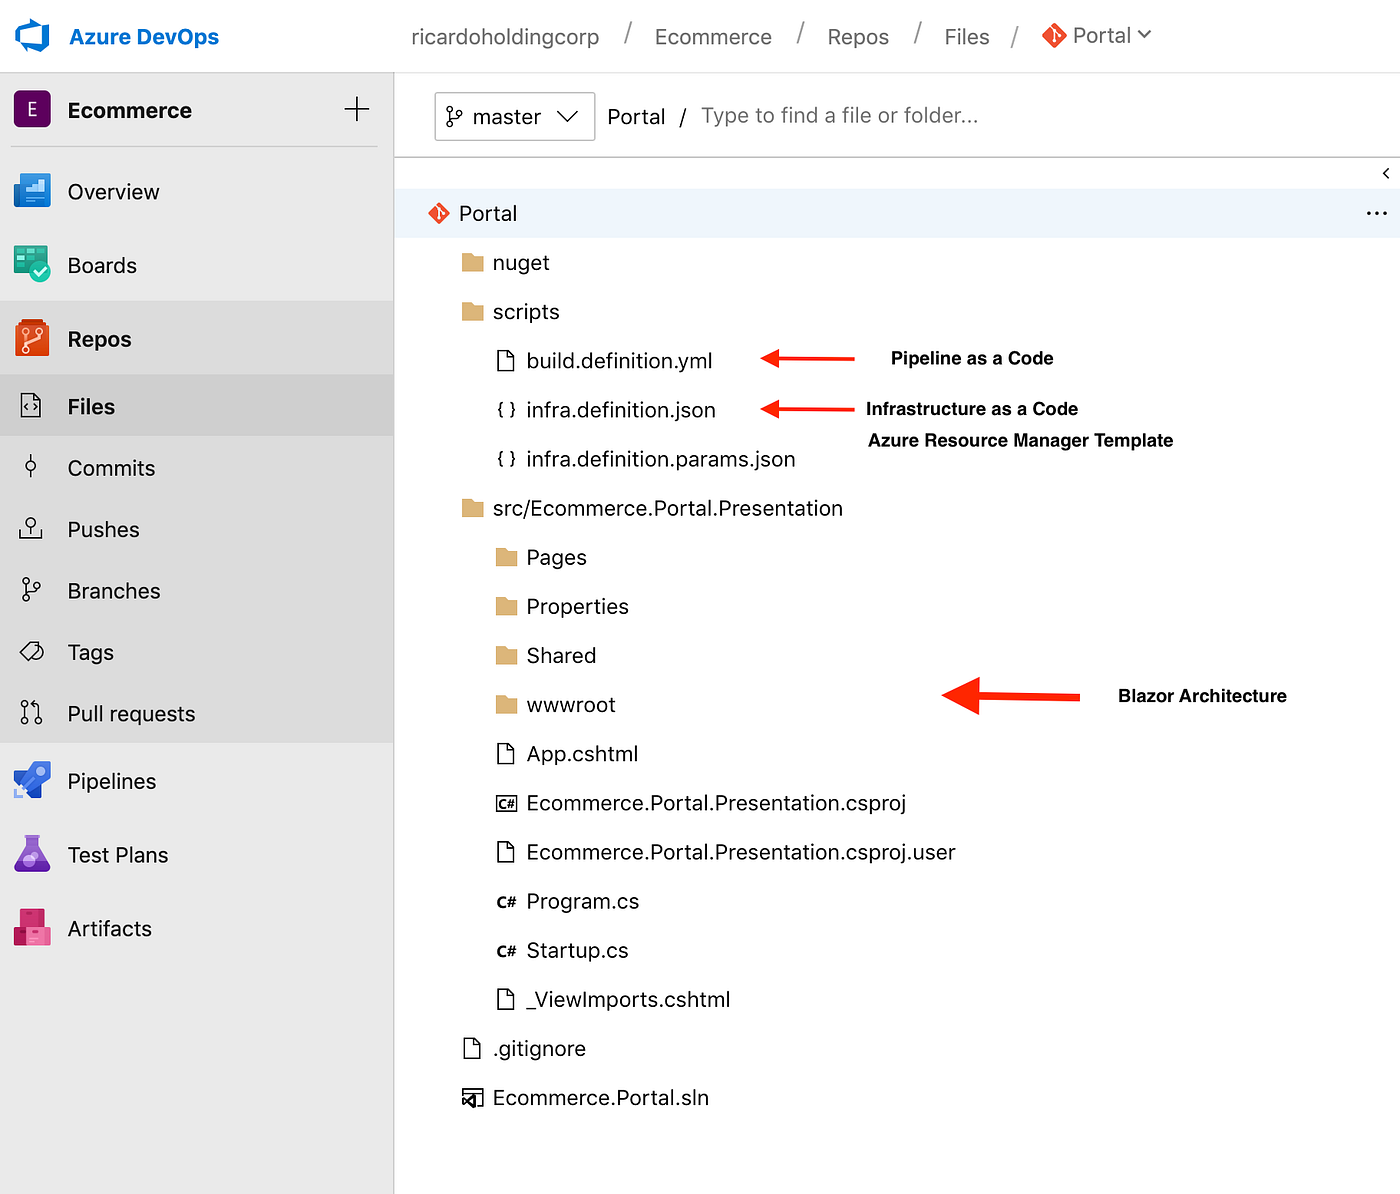Image resolution: width=1400 pixels, height=1194 pixels.
Task: Open the master branch selector
Action: [514, 116]
